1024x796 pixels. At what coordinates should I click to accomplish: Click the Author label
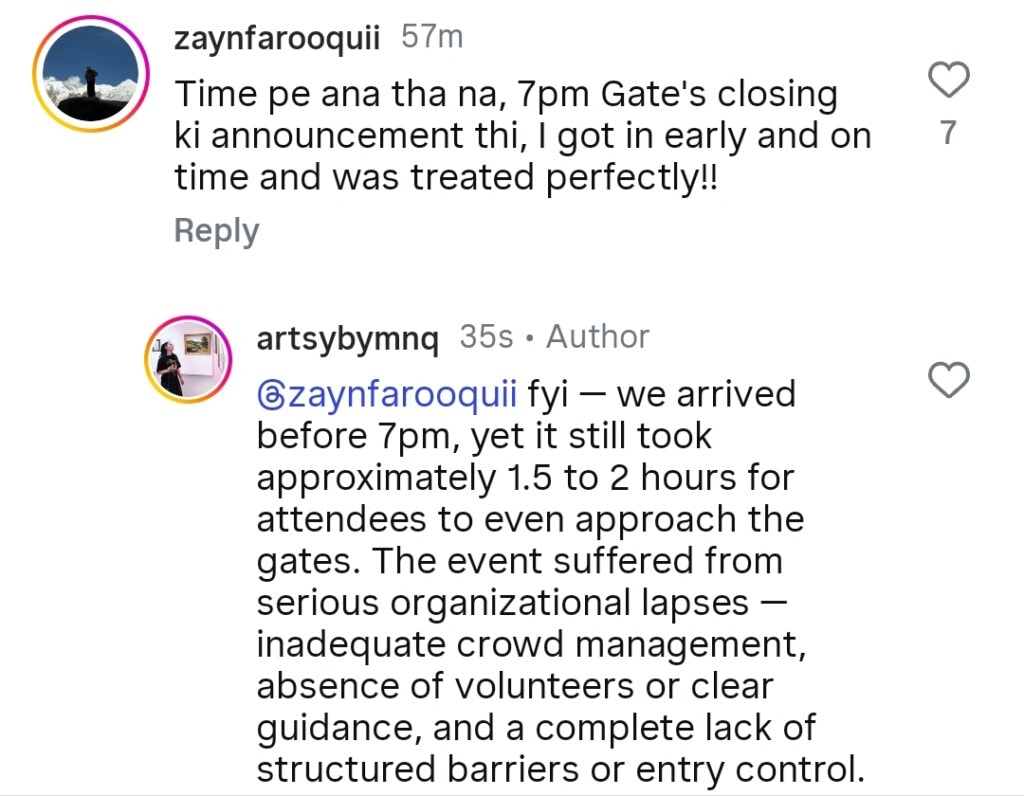click(598, 337)
